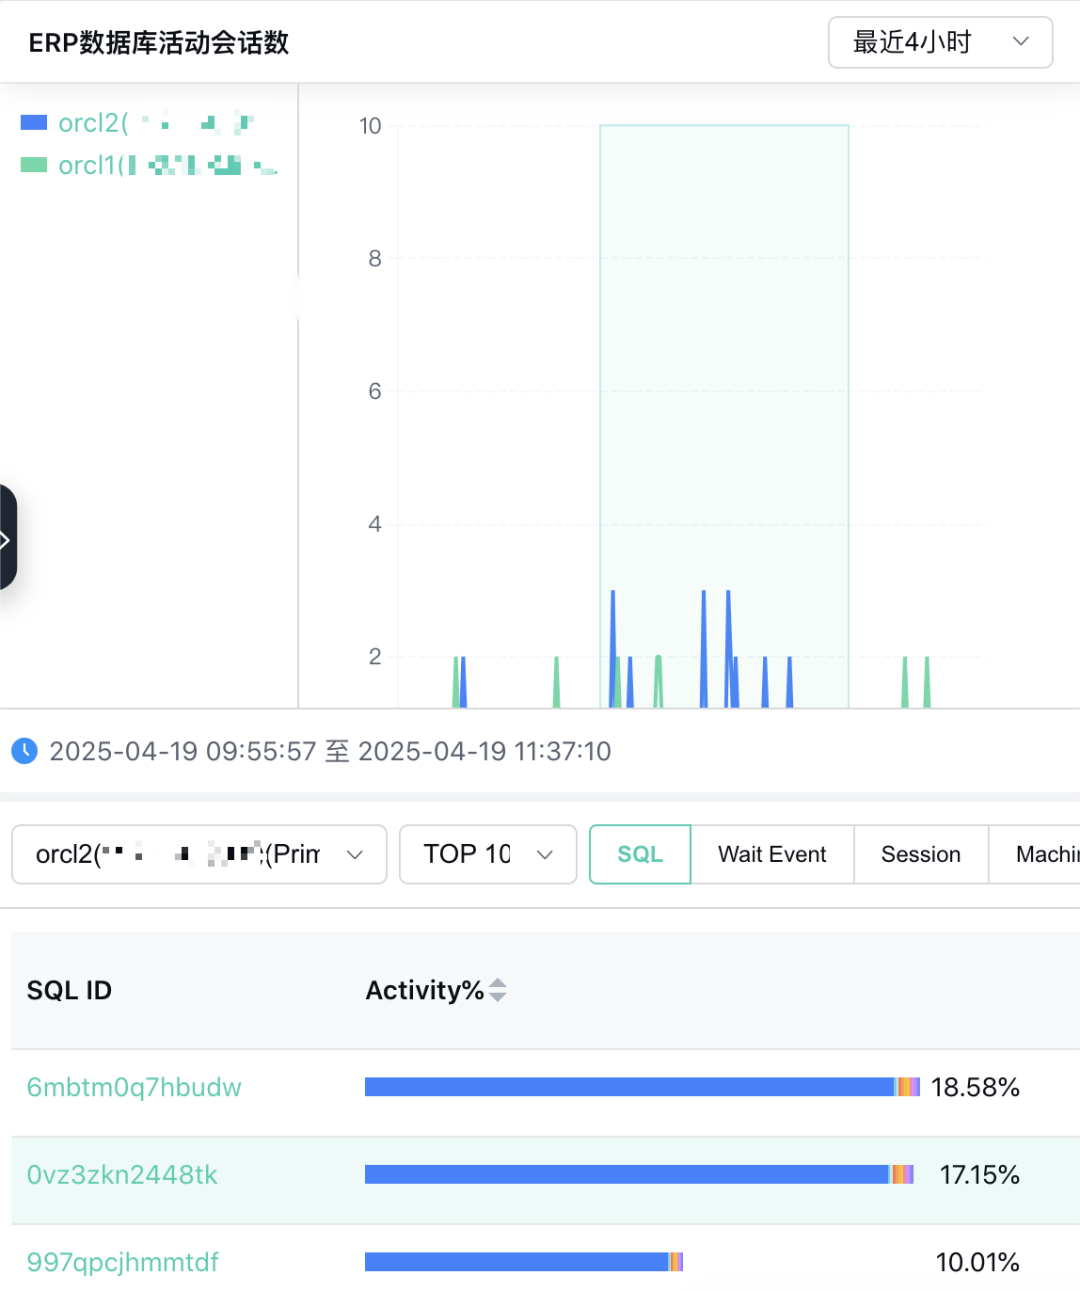Select the SQL tab
This screenshot has width=1080, height=1291.
(640, 854)
